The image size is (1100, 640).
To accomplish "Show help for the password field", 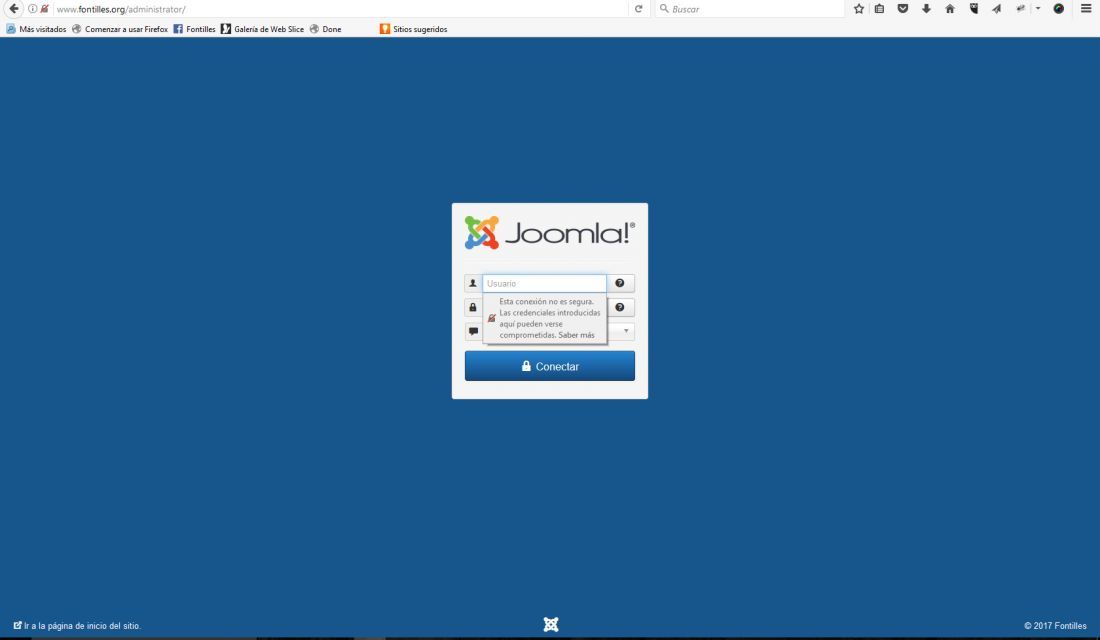I will coord(620,307).
